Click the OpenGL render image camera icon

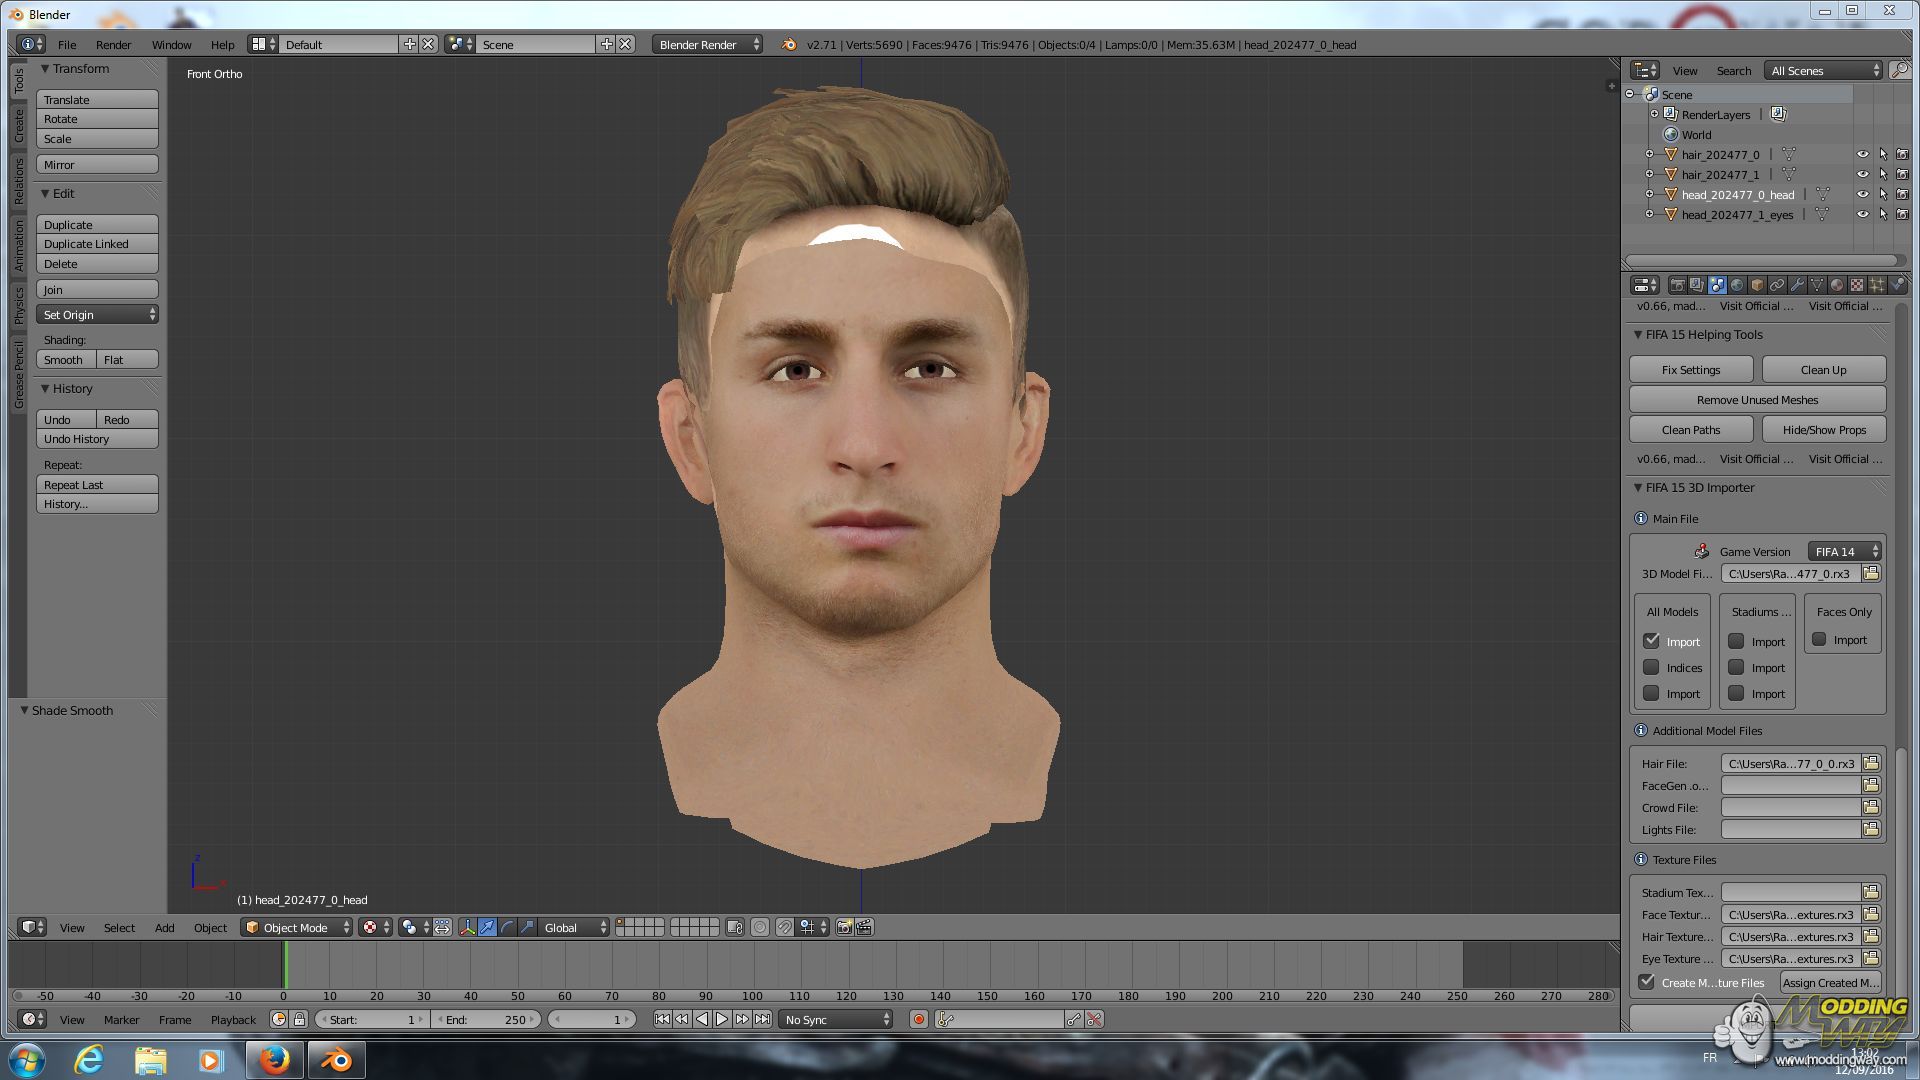(x=844, y=928)
